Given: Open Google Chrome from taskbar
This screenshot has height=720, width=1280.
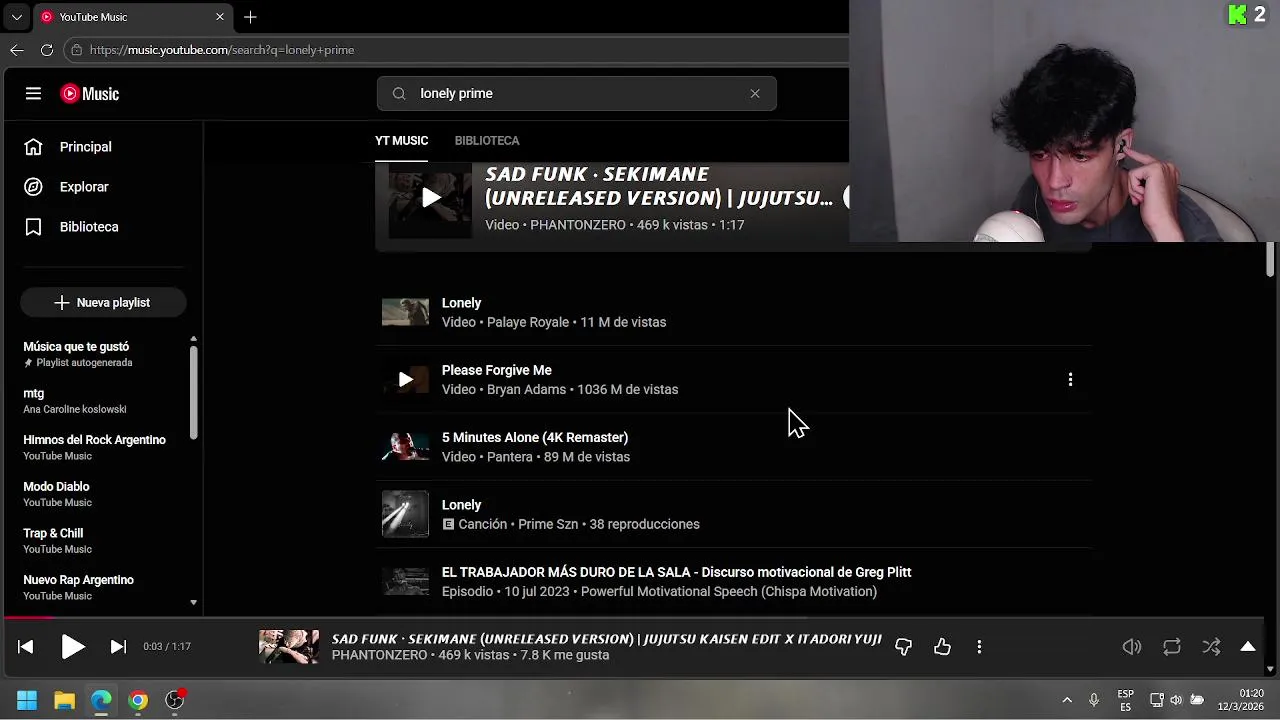Looking at the screenshot, I should (x=138, y=700).
